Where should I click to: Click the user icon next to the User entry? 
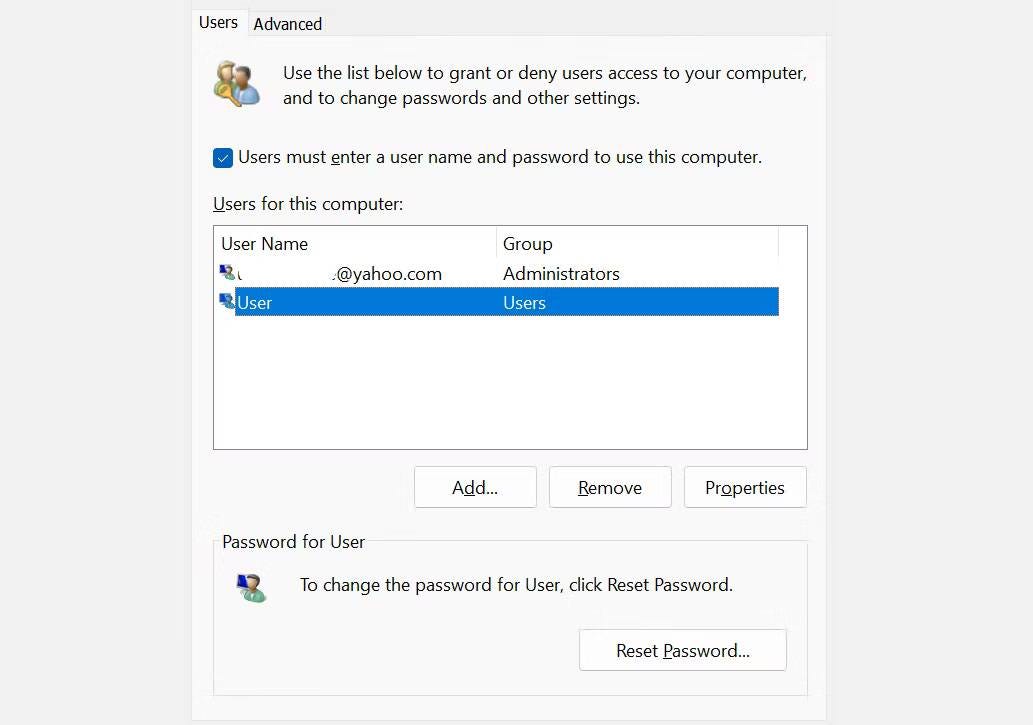(x=226, y=302)
